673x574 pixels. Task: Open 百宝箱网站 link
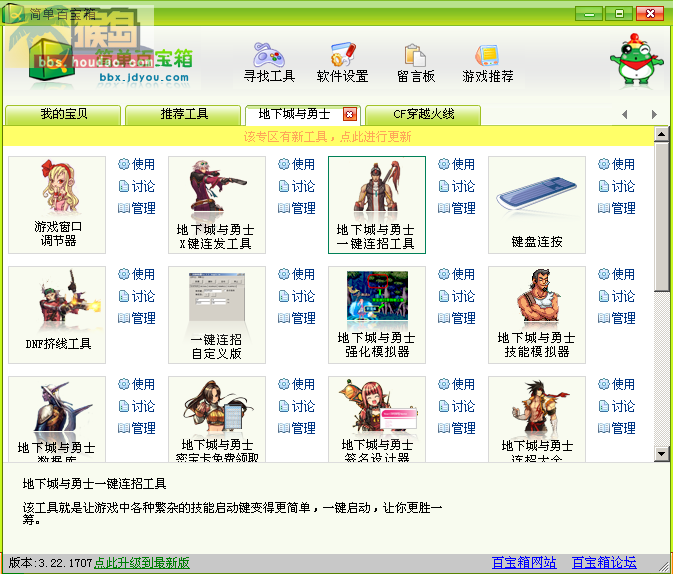(524, 562)
